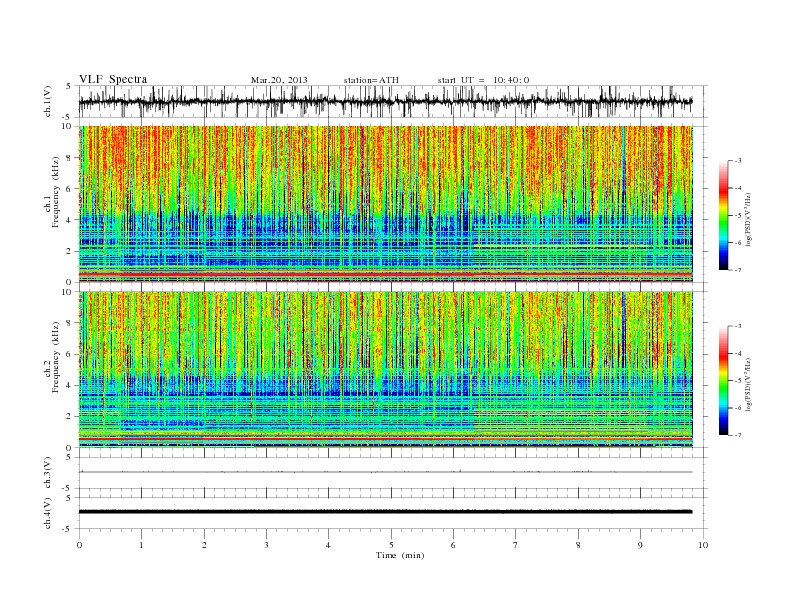Image resolution: width=792 pixels, height=612 pixels.
Task: Click the time axis tick label '2'
Action: (204, 545)
